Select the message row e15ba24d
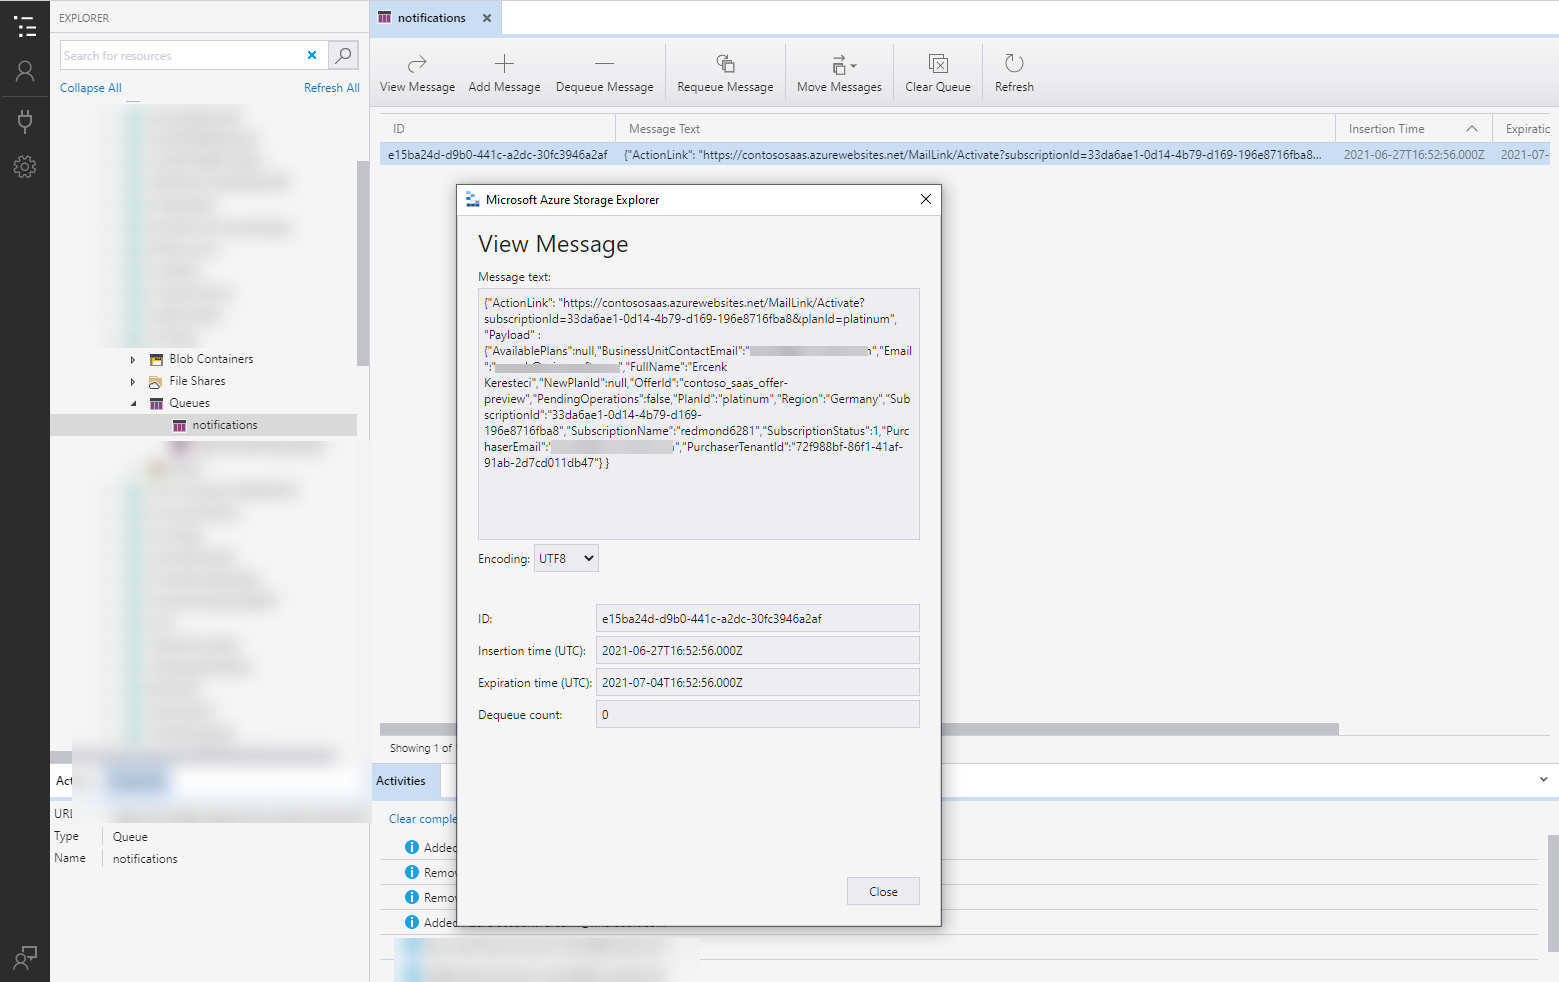 (964, 155)
